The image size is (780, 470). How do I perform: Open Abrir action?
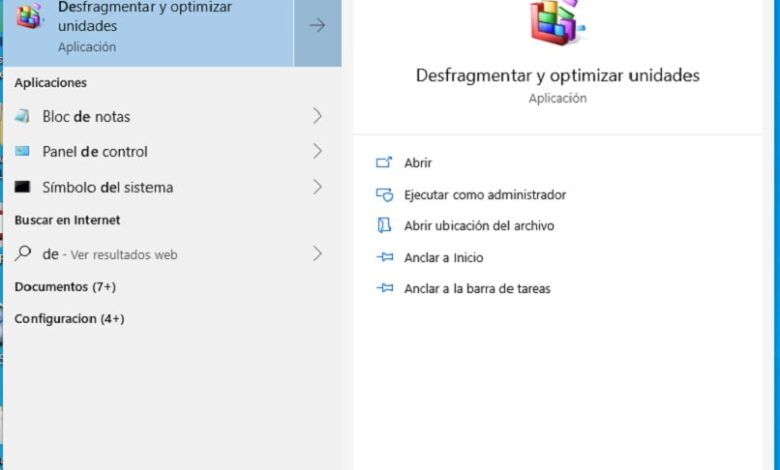click(x=418, y=163)
